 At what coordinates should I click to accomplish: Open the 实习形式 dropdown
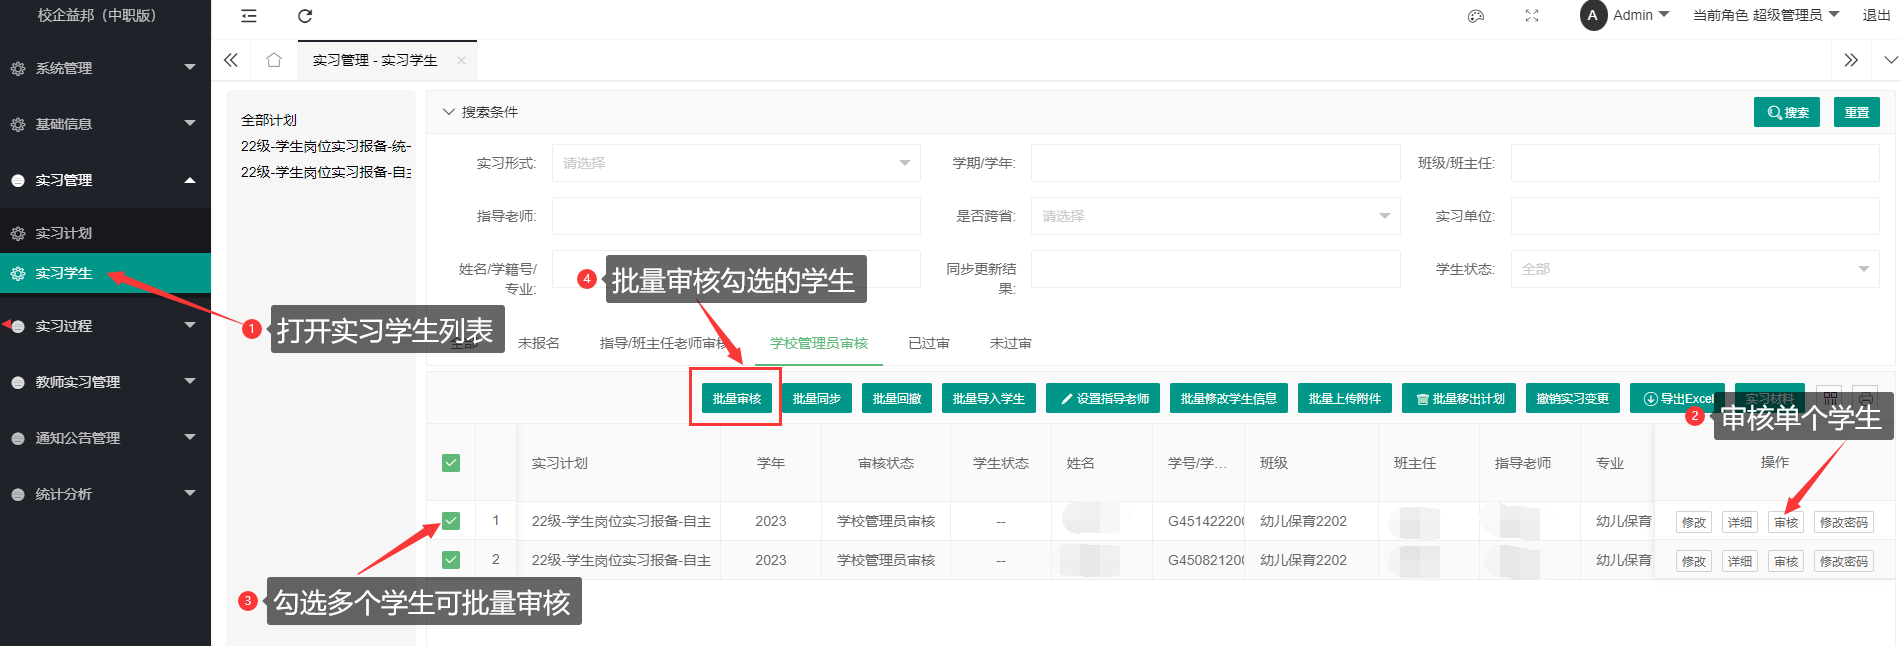(x=735, y=163)
